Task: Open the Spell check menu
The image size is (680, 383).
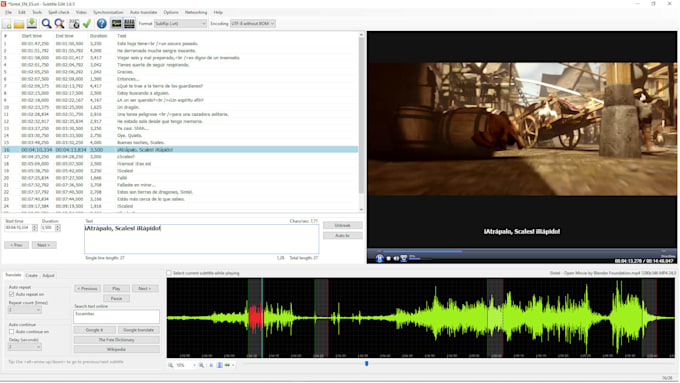Action: [x=59, y=12]
